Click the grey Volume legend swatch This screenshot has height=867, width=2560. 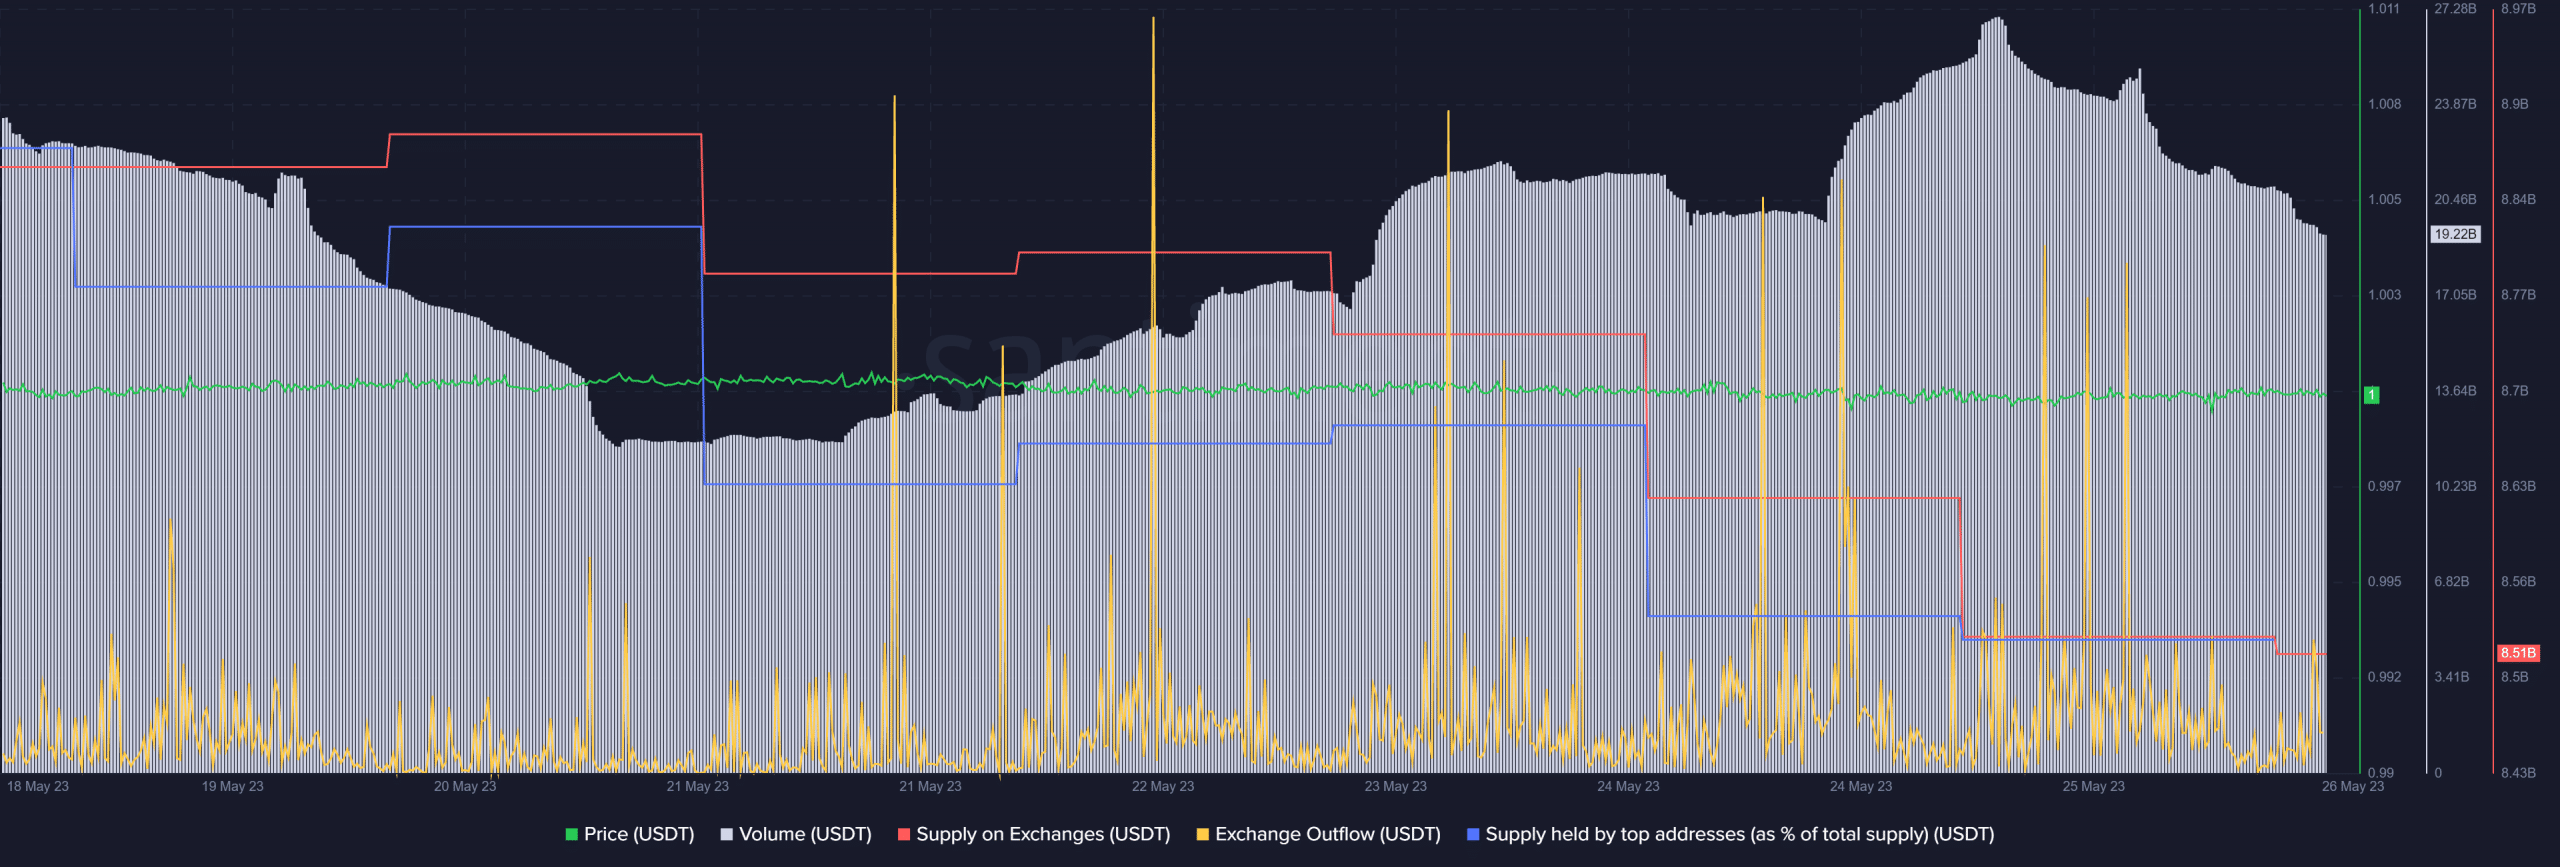click(x=727, y=835)
